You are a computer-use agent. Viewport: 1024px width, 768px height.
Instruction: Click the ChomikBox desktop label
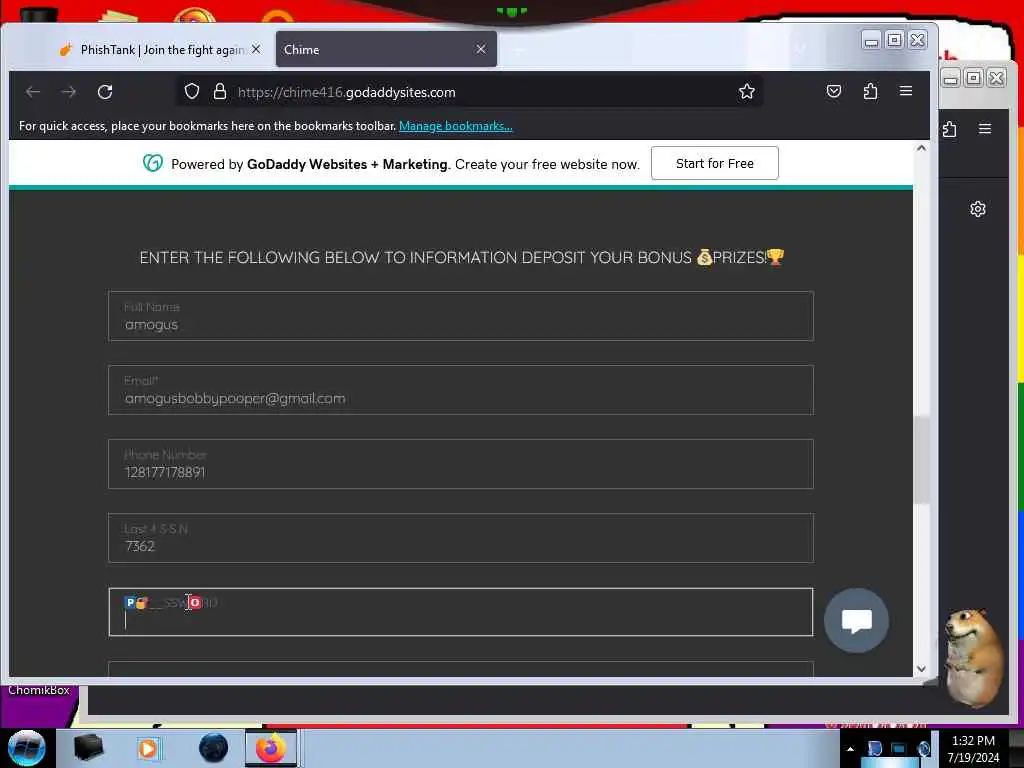point(39,690)
